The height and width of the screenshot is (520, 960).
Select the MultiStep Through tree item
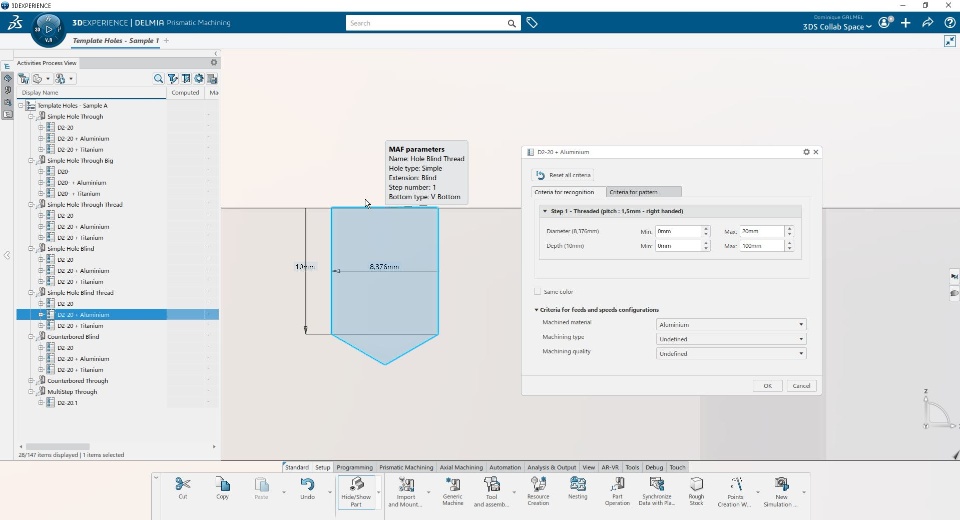point(72,392)
